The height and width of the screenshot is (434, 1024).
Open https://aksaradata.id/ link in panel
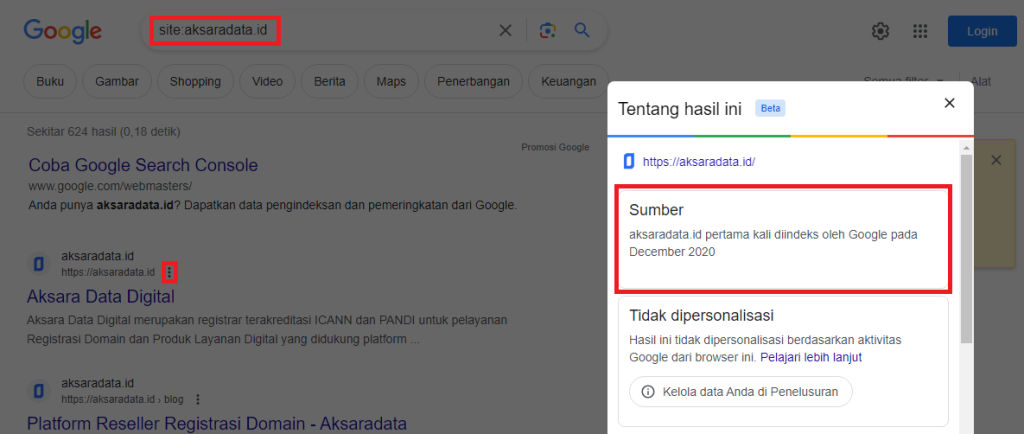(699, 162)
